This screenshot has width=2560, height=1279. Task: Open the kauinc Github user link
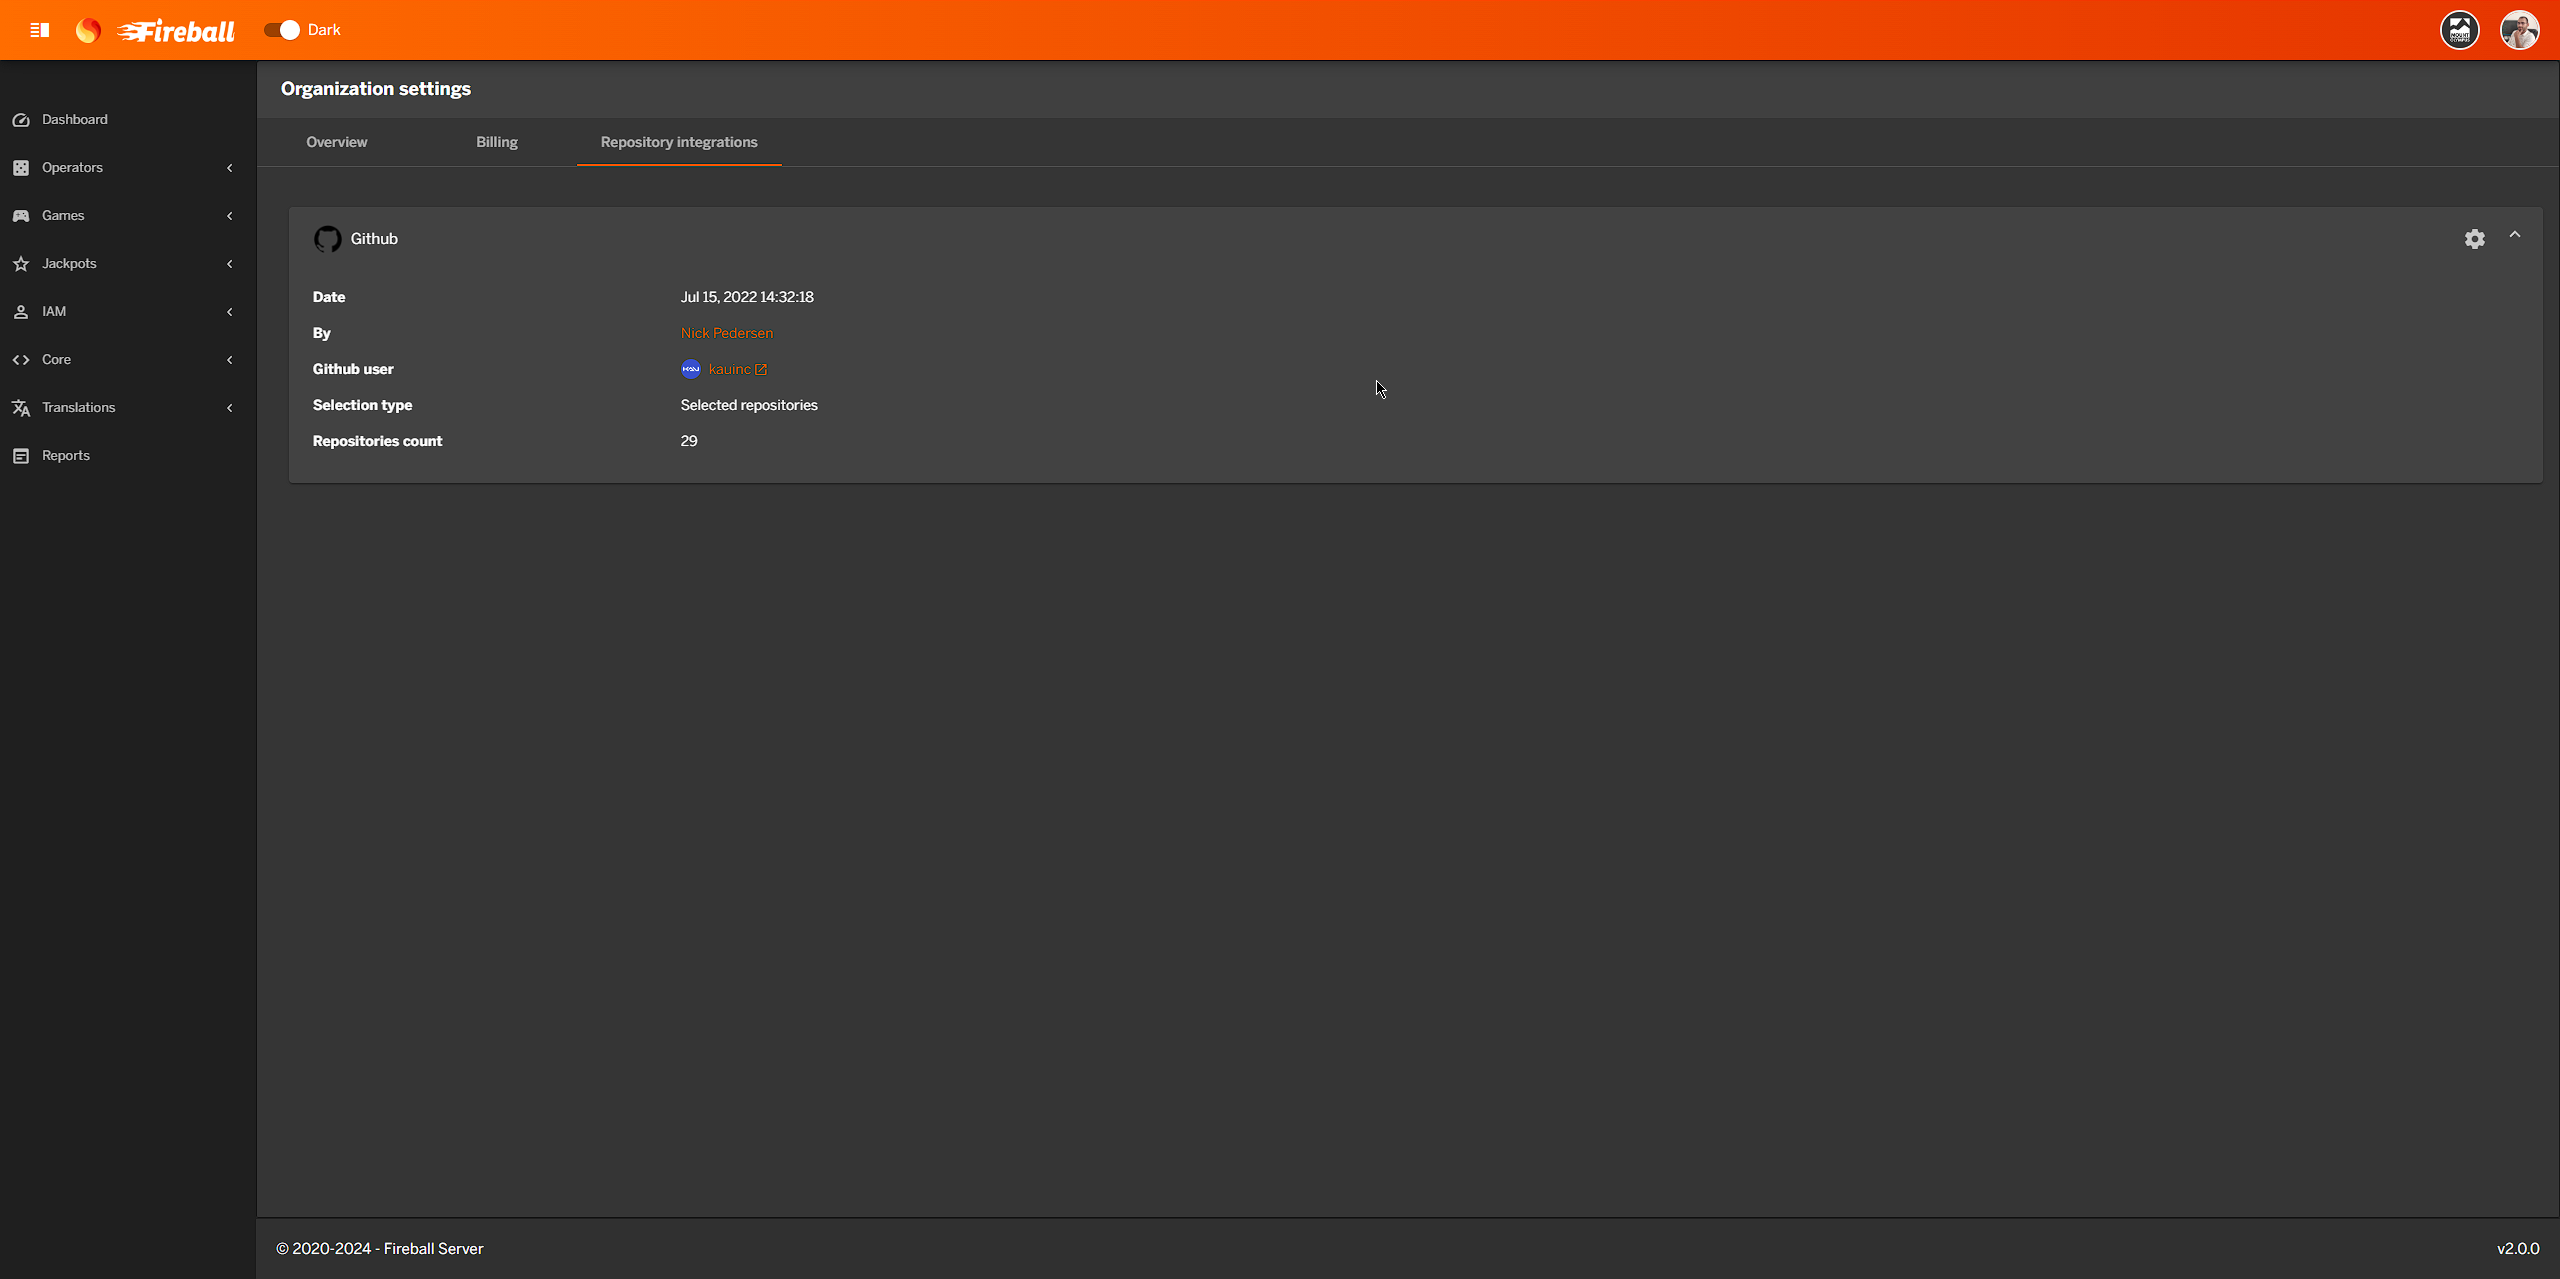coord(731,368)
